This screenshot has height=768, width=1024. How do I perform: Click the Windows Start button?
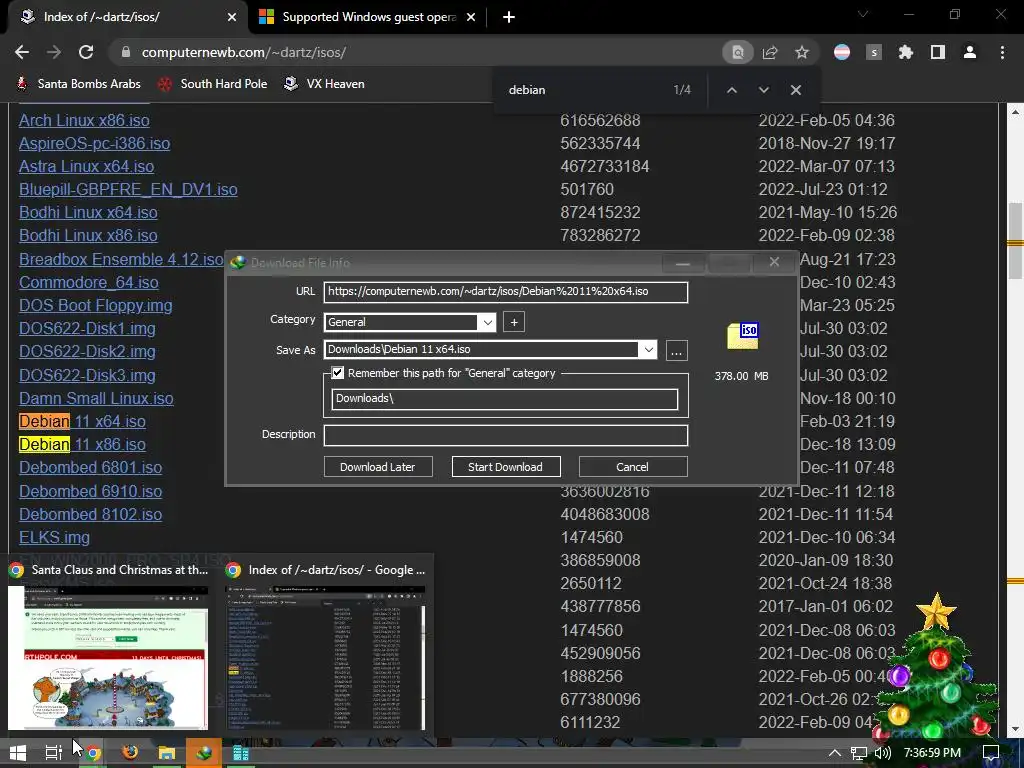[x=18, y=753]
